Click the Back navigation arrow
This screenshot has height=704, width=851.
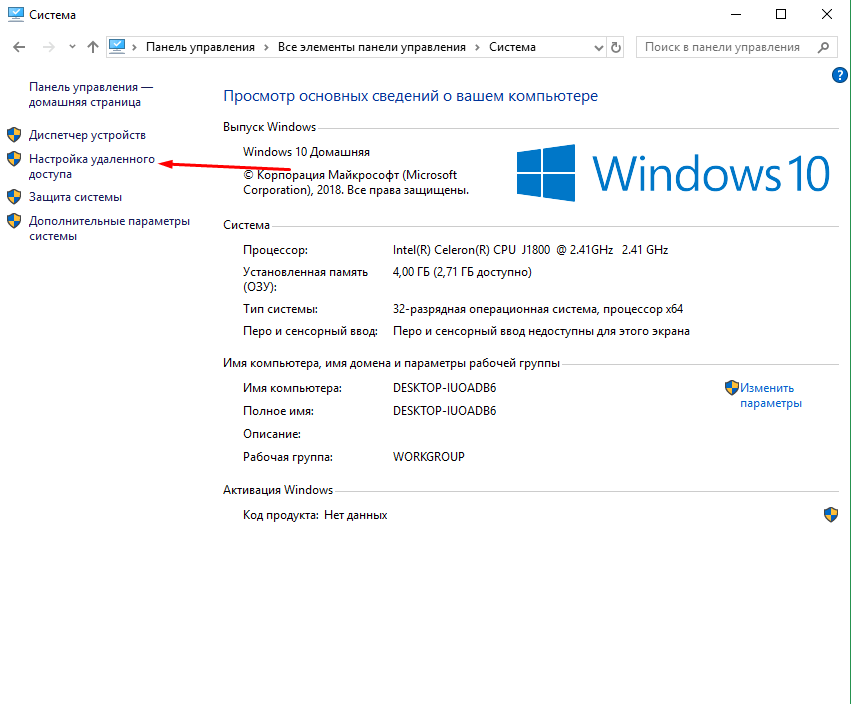tap(20, 47)
